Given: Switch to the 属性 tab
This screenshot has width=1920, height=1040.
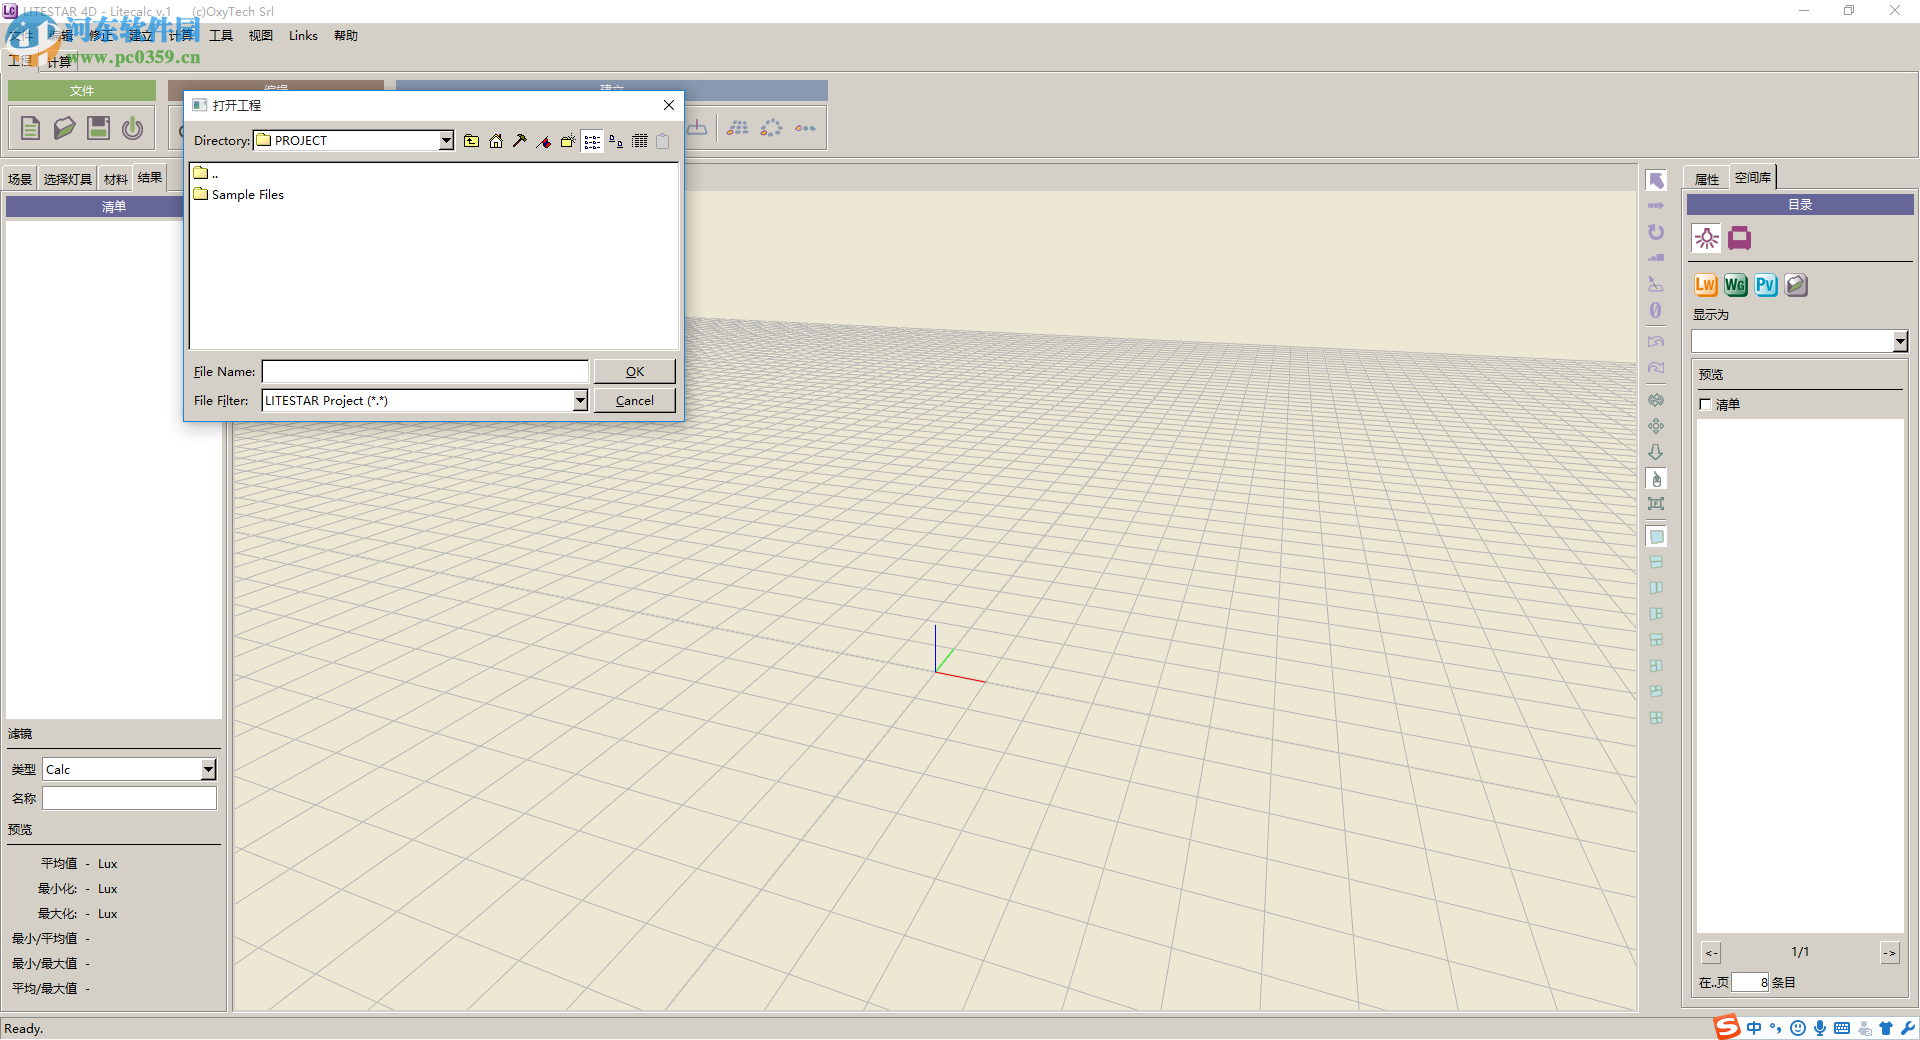Looking at the screenshot, I should click(1707, 179).
